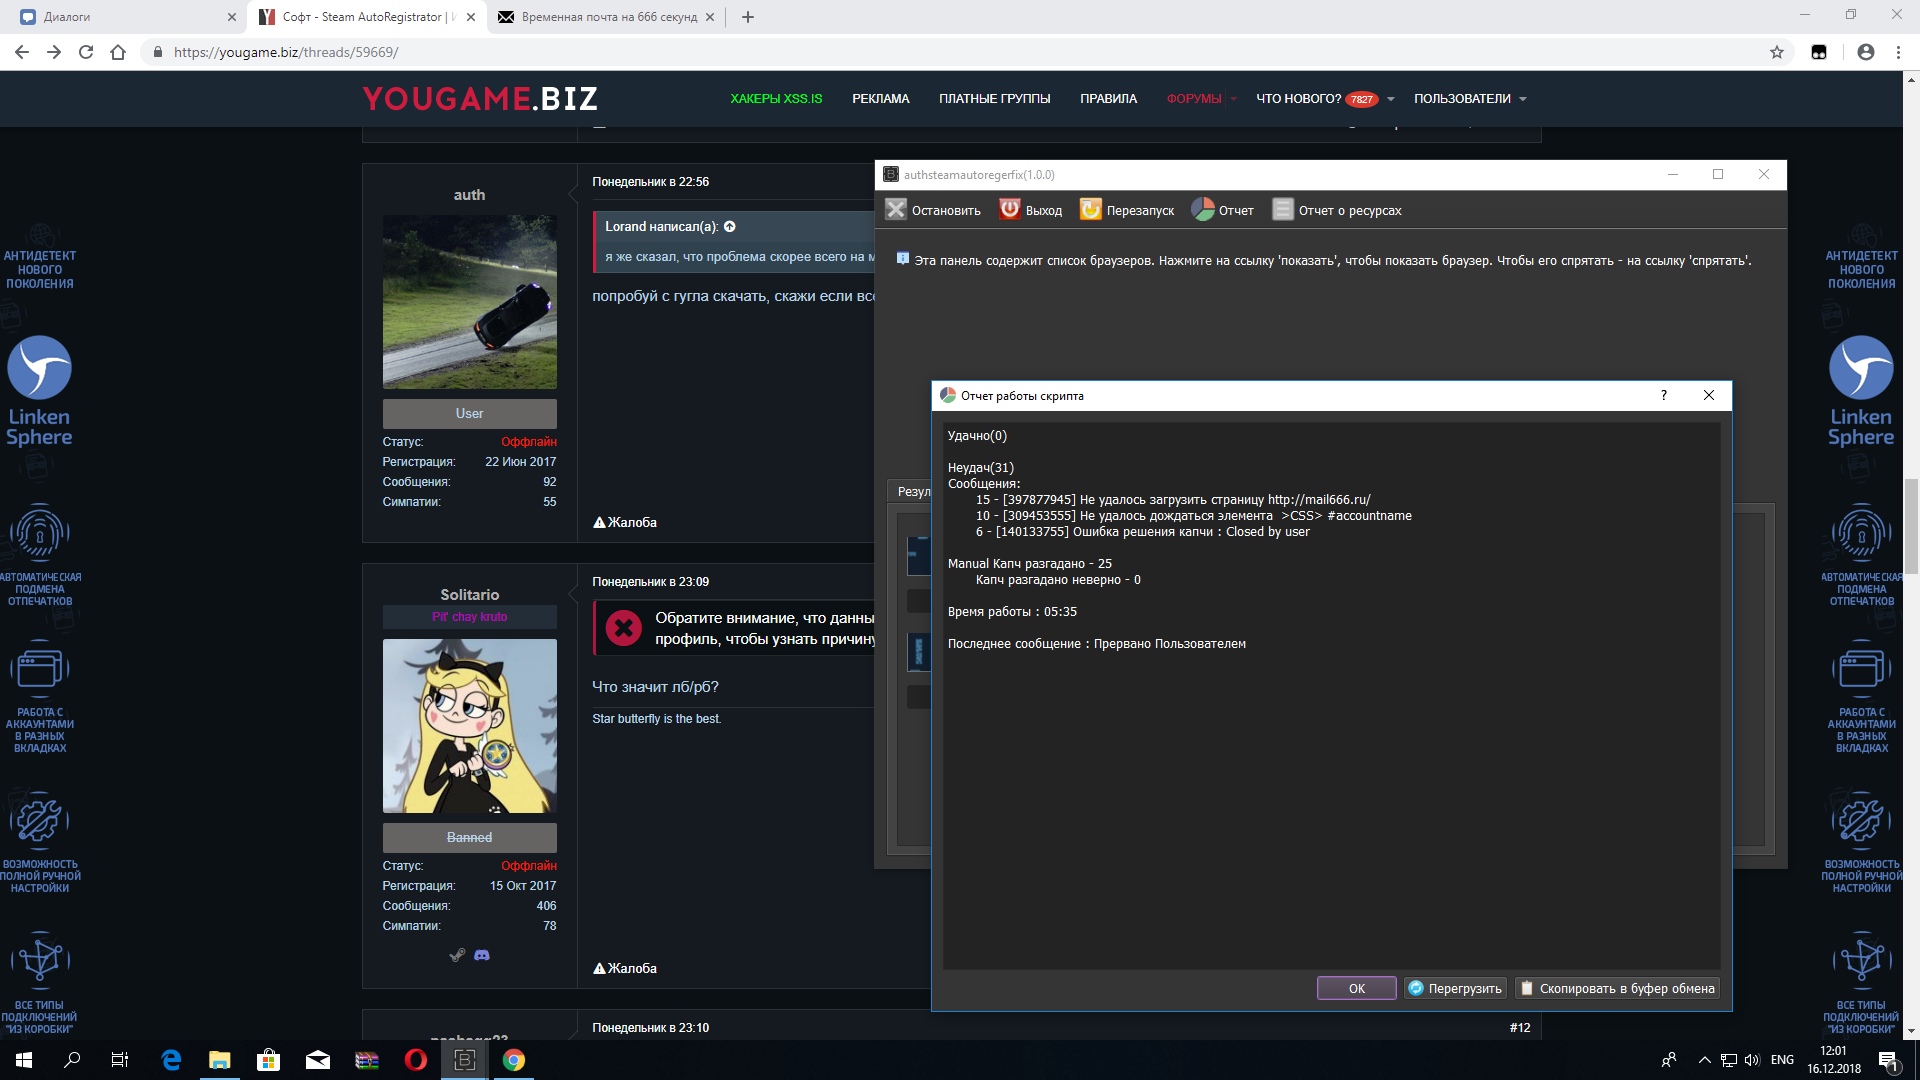Click the Выход exit toolbar button
This screenshot has height=1080, width=1920.
[x=1031, y=210]
